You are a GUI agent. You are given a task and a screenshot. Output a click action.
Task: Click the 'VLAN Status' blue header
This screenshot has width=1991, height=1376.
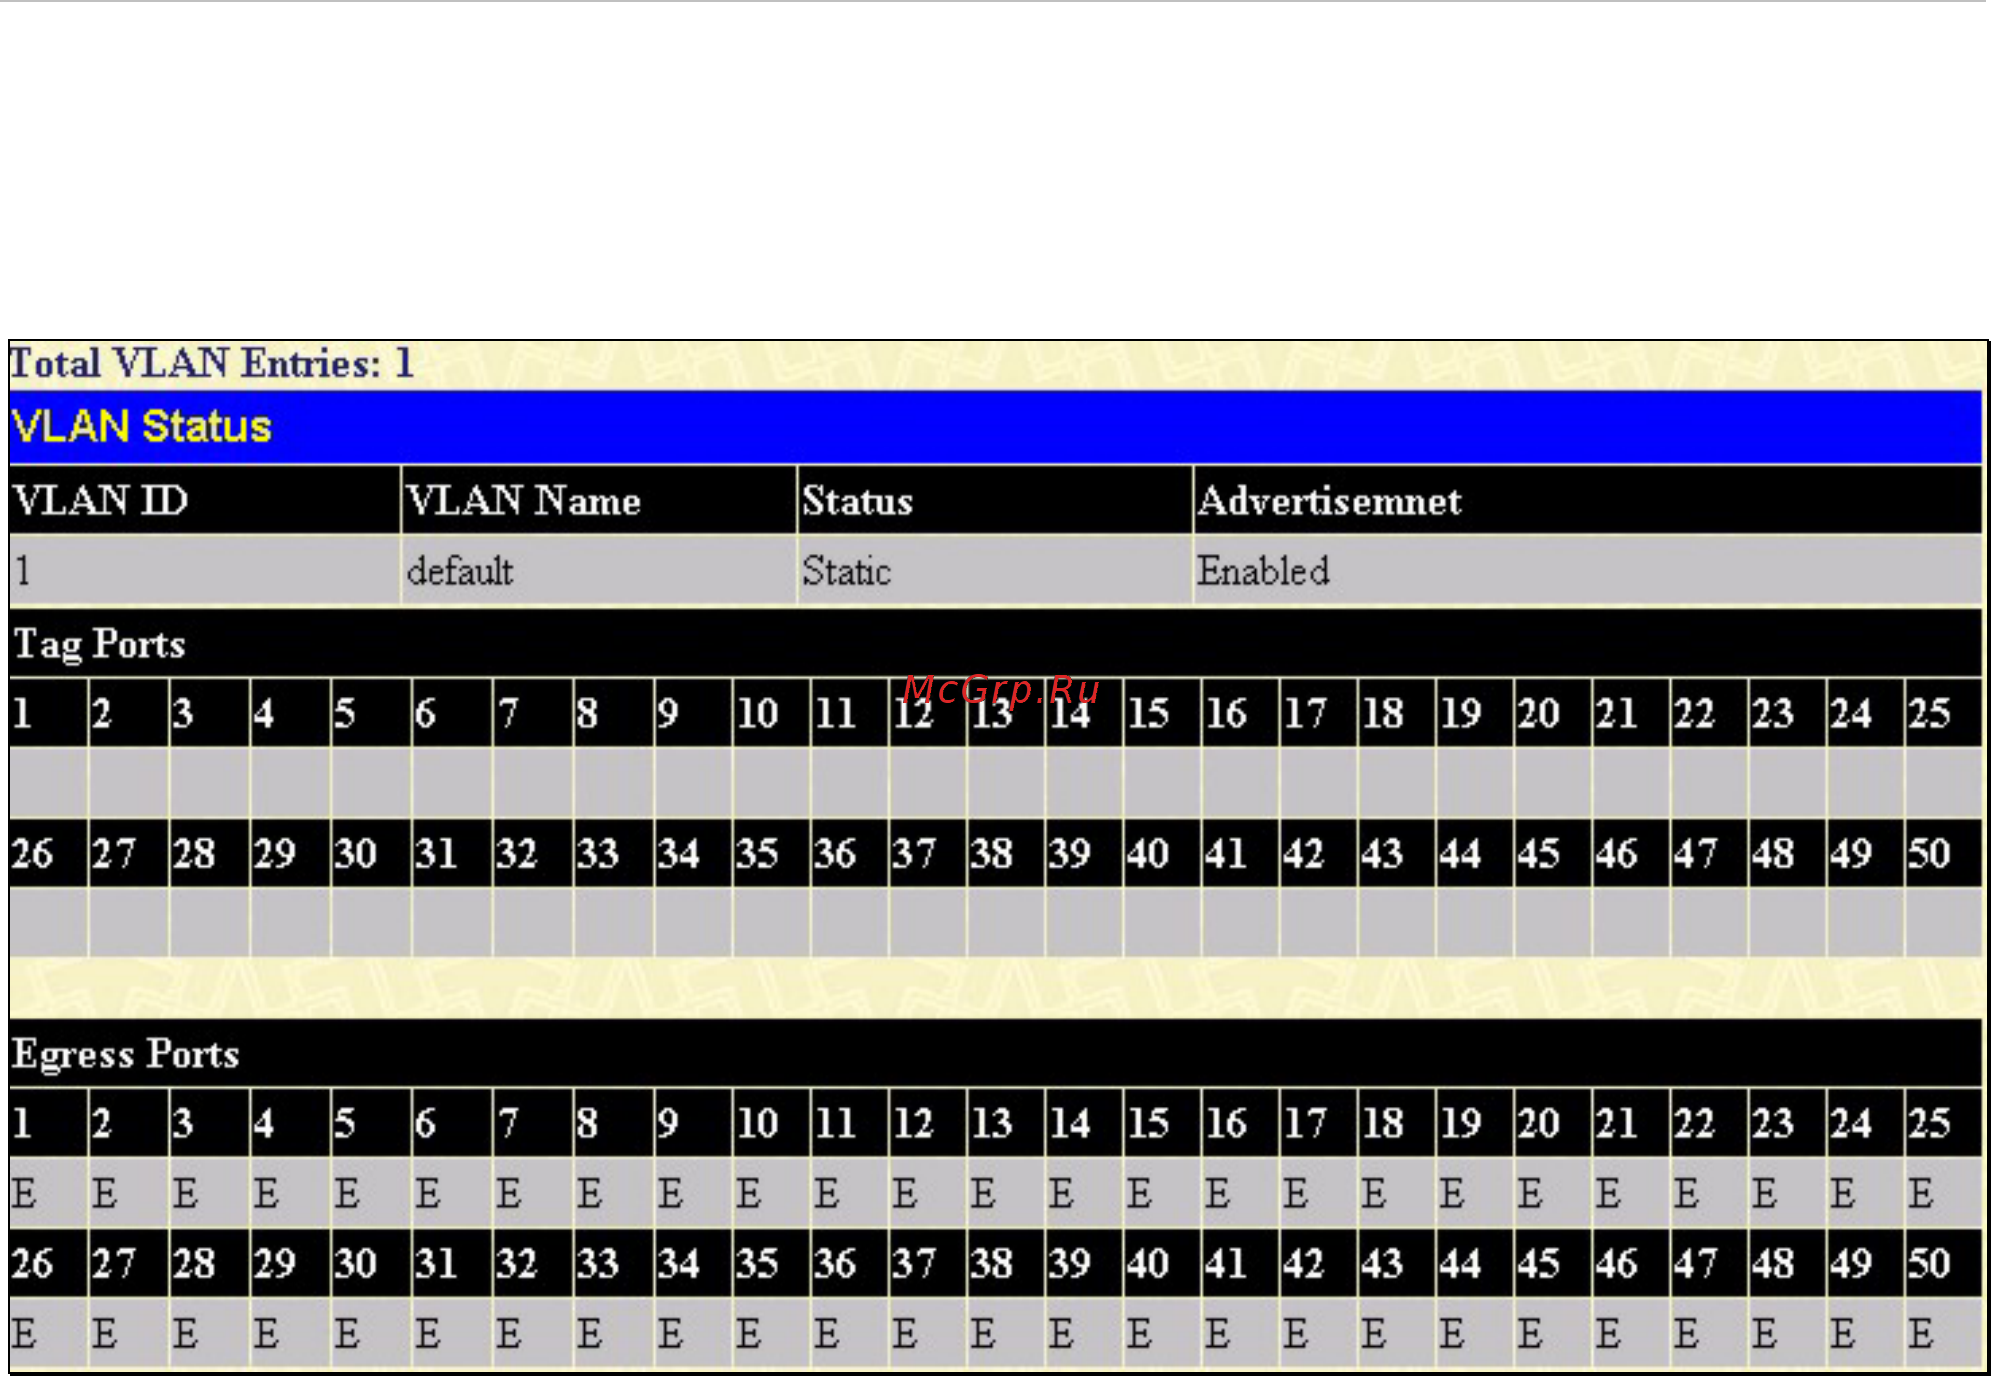(995, 427)
